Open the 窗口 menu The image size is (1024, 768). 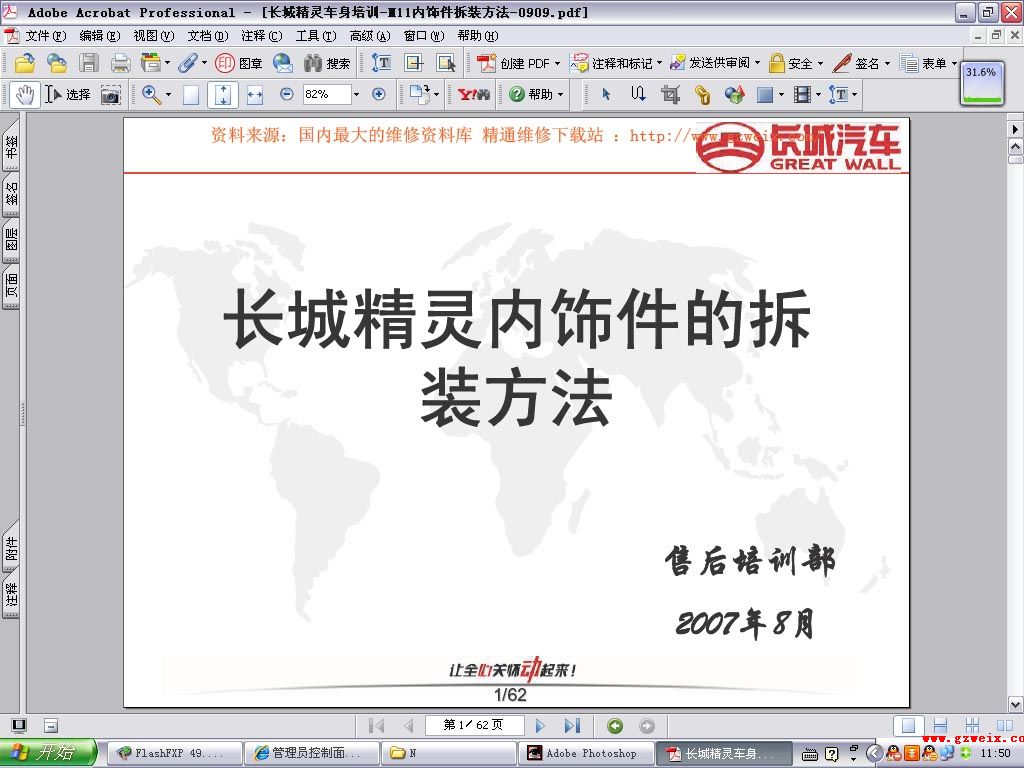[x=423, y=36]
